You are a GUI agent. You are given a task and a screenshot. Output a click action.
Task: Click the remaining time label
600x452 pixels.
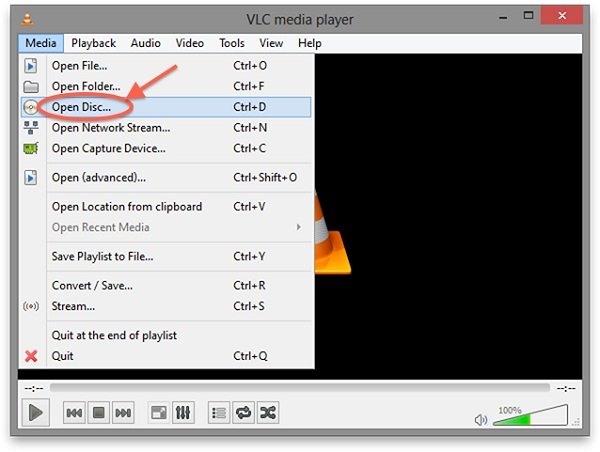tap(566, 389)
